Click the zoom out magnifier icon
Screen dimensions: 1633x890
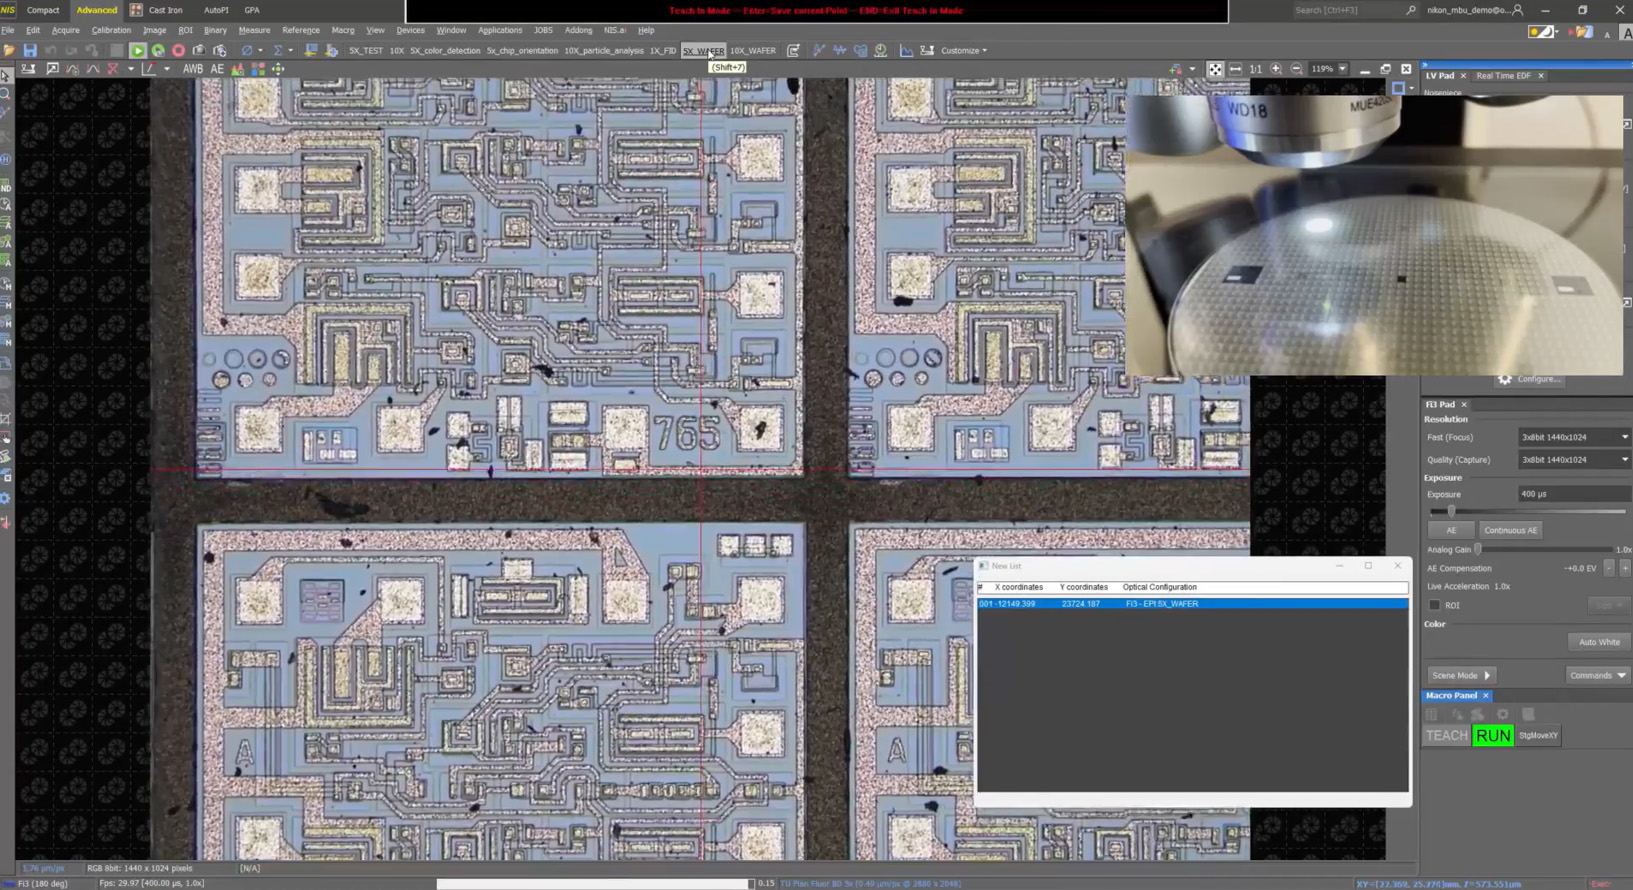click(x=1297, y=69)
